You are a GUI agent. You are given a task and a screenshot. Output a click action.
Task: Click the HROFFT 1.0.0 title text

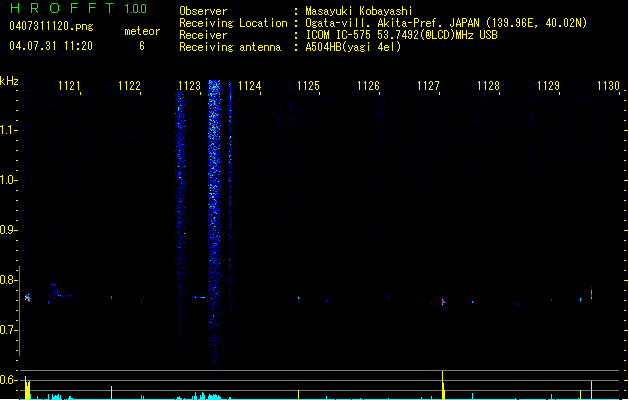pyautogui.click(x=78, y=8)
